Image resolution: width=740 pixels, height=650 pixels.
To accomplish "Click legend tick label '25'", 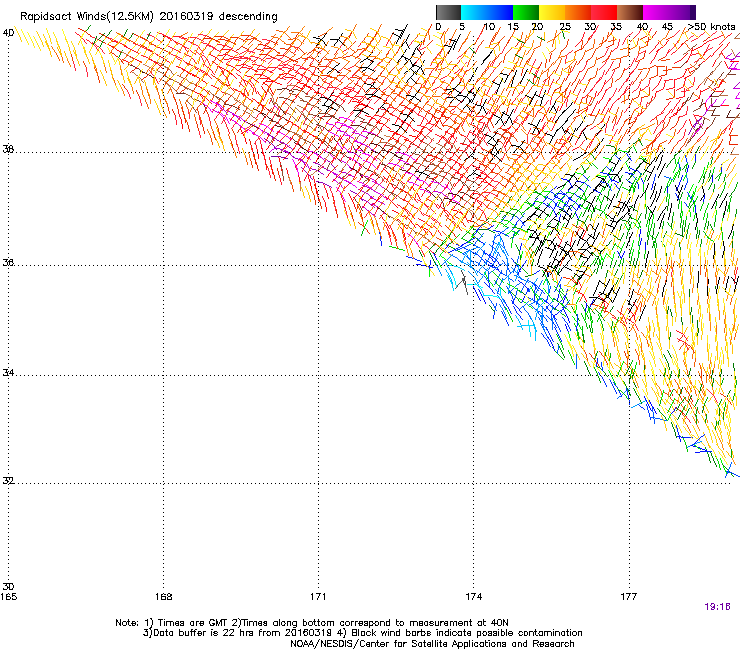I will point(565,27).
